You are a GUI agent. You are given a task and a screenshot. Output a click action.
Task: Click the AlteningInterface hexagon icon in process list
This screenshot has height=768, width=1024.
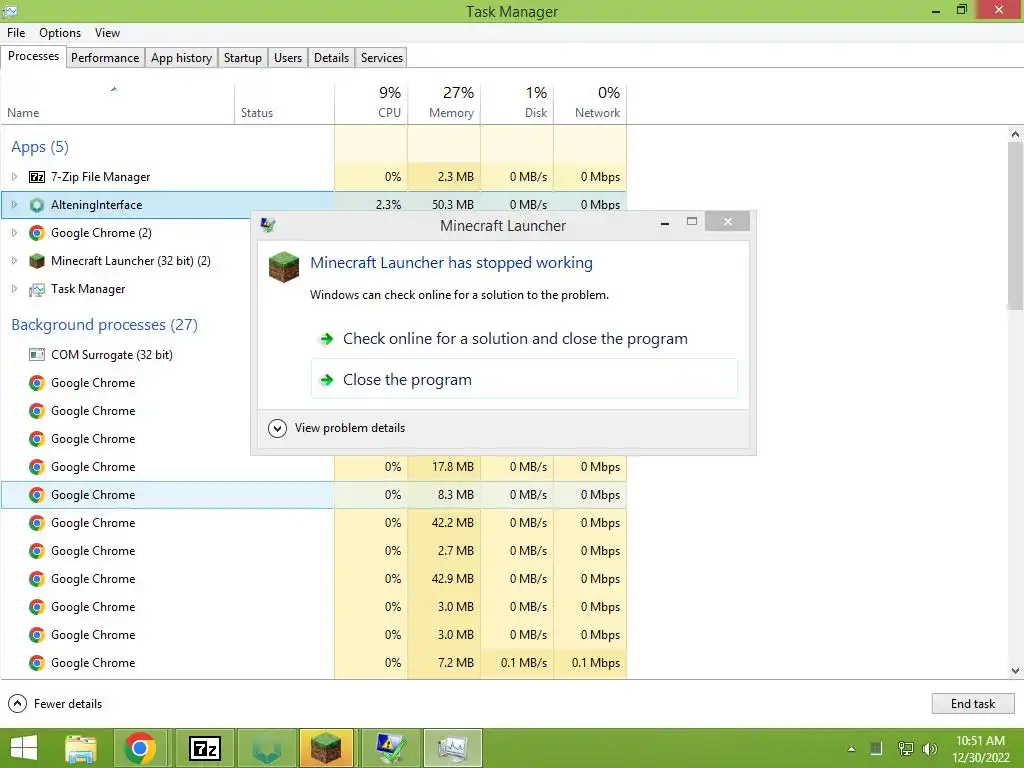click(37, 205)
